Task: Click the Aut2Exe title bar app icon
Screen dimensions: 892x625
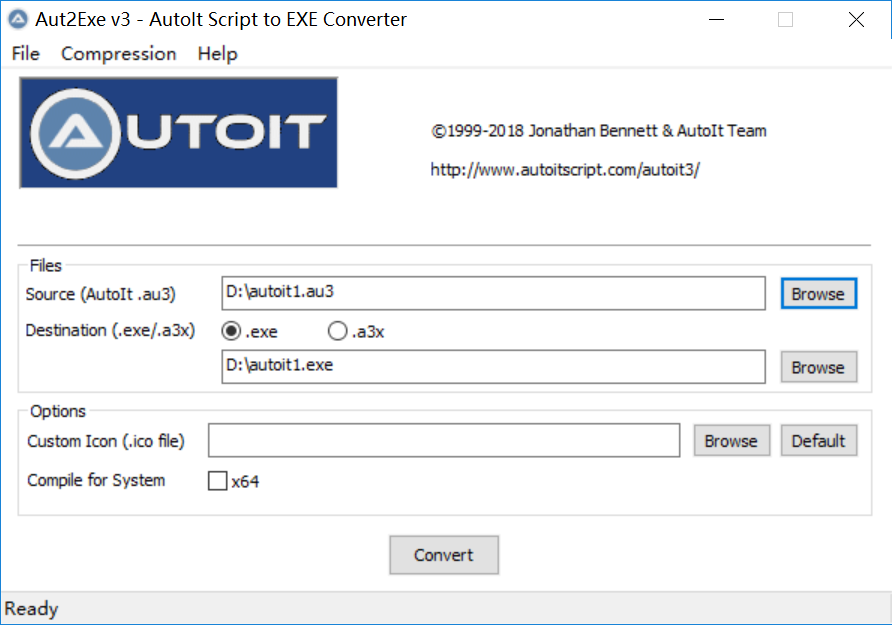Action: 18,19
